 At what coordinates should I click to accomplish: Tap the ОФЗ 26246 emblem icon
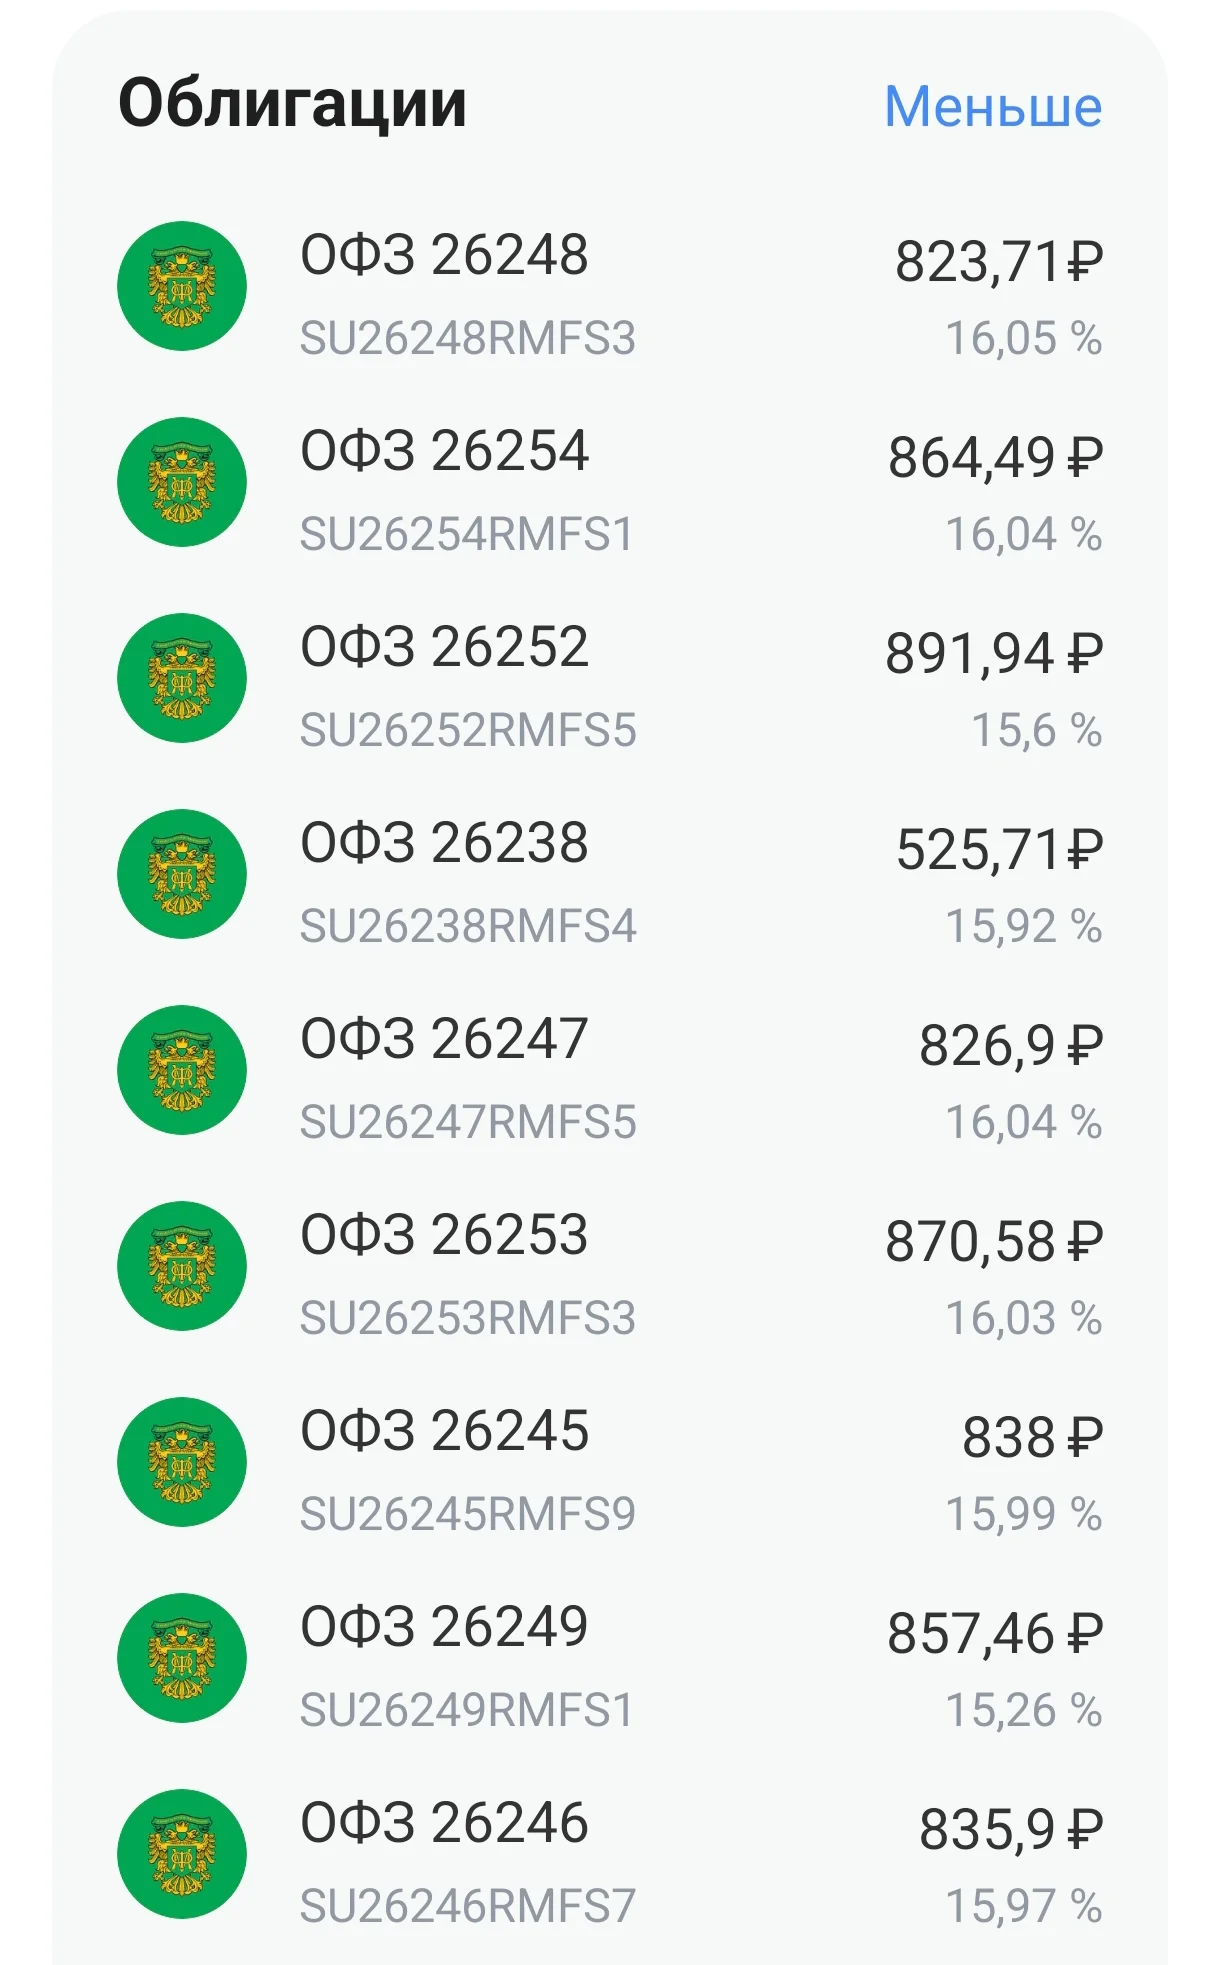coord(182,1854)
